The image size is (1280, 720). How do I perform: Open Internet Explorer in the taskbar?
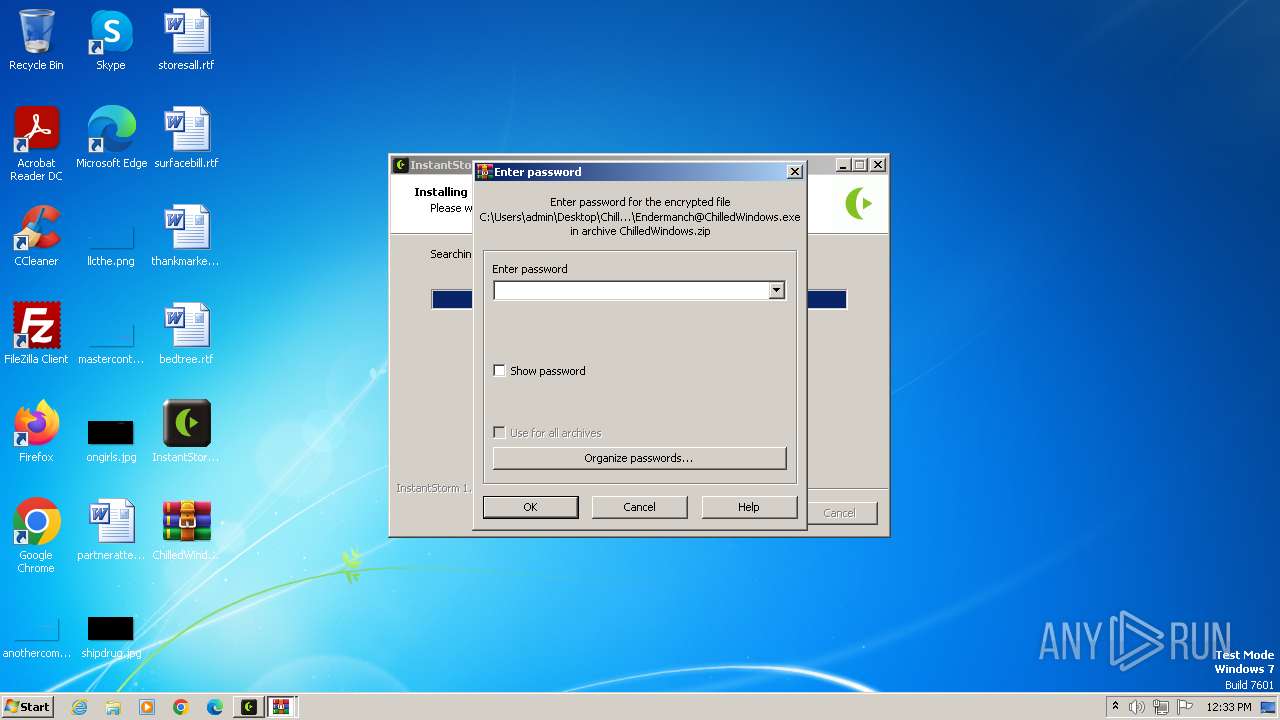79,707
